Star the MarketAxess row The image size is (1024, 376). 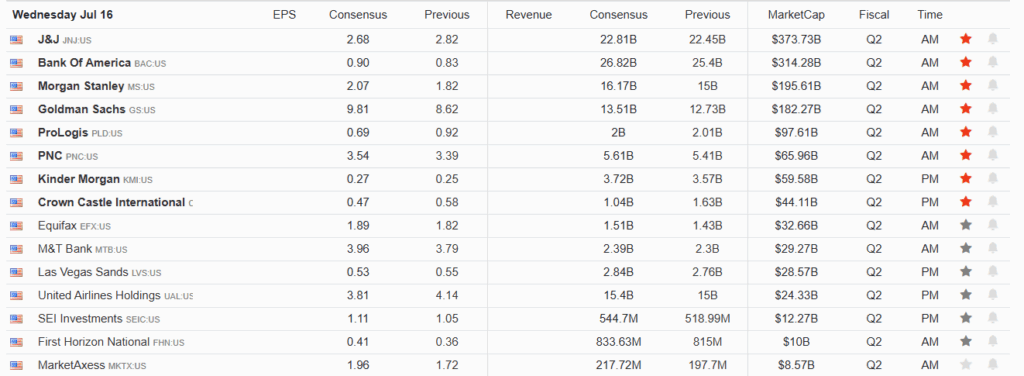pyautogui.click(x=966, y=365)
